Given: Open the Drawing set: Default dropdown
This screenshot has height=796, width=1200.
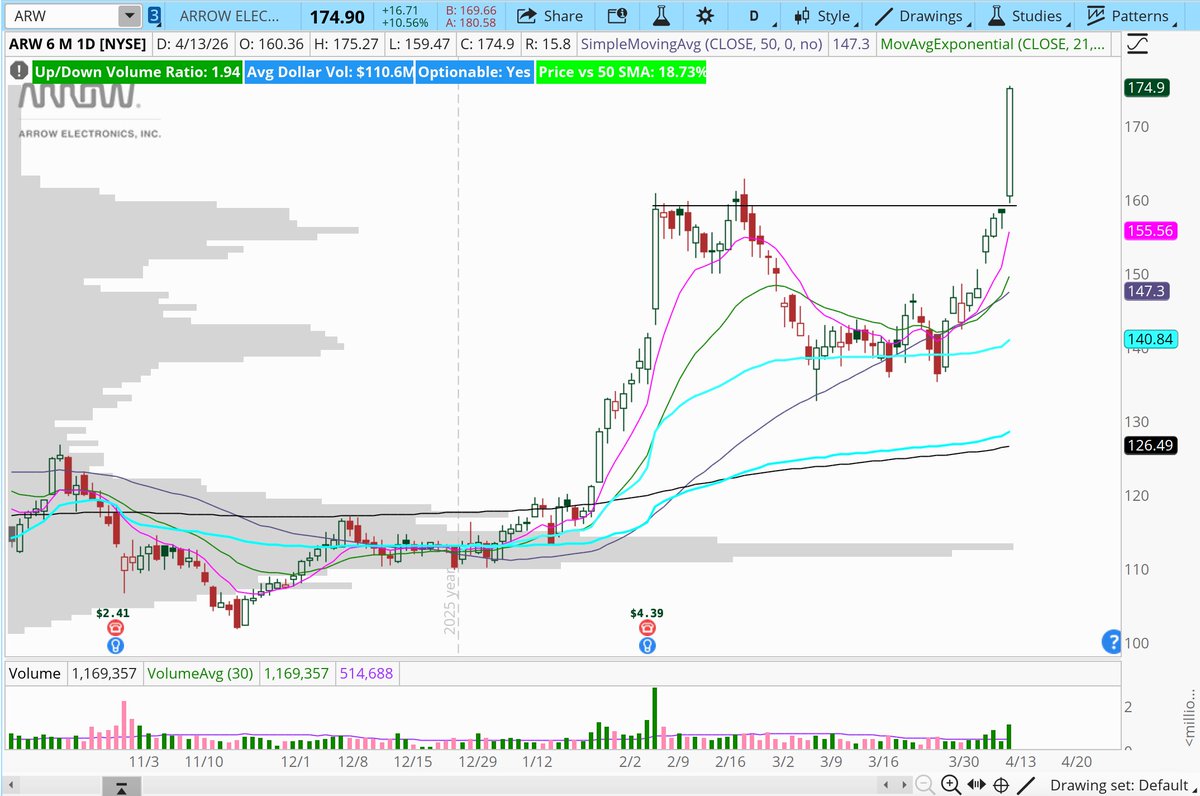Looking at the screenshot, I should click(1125, 786).
